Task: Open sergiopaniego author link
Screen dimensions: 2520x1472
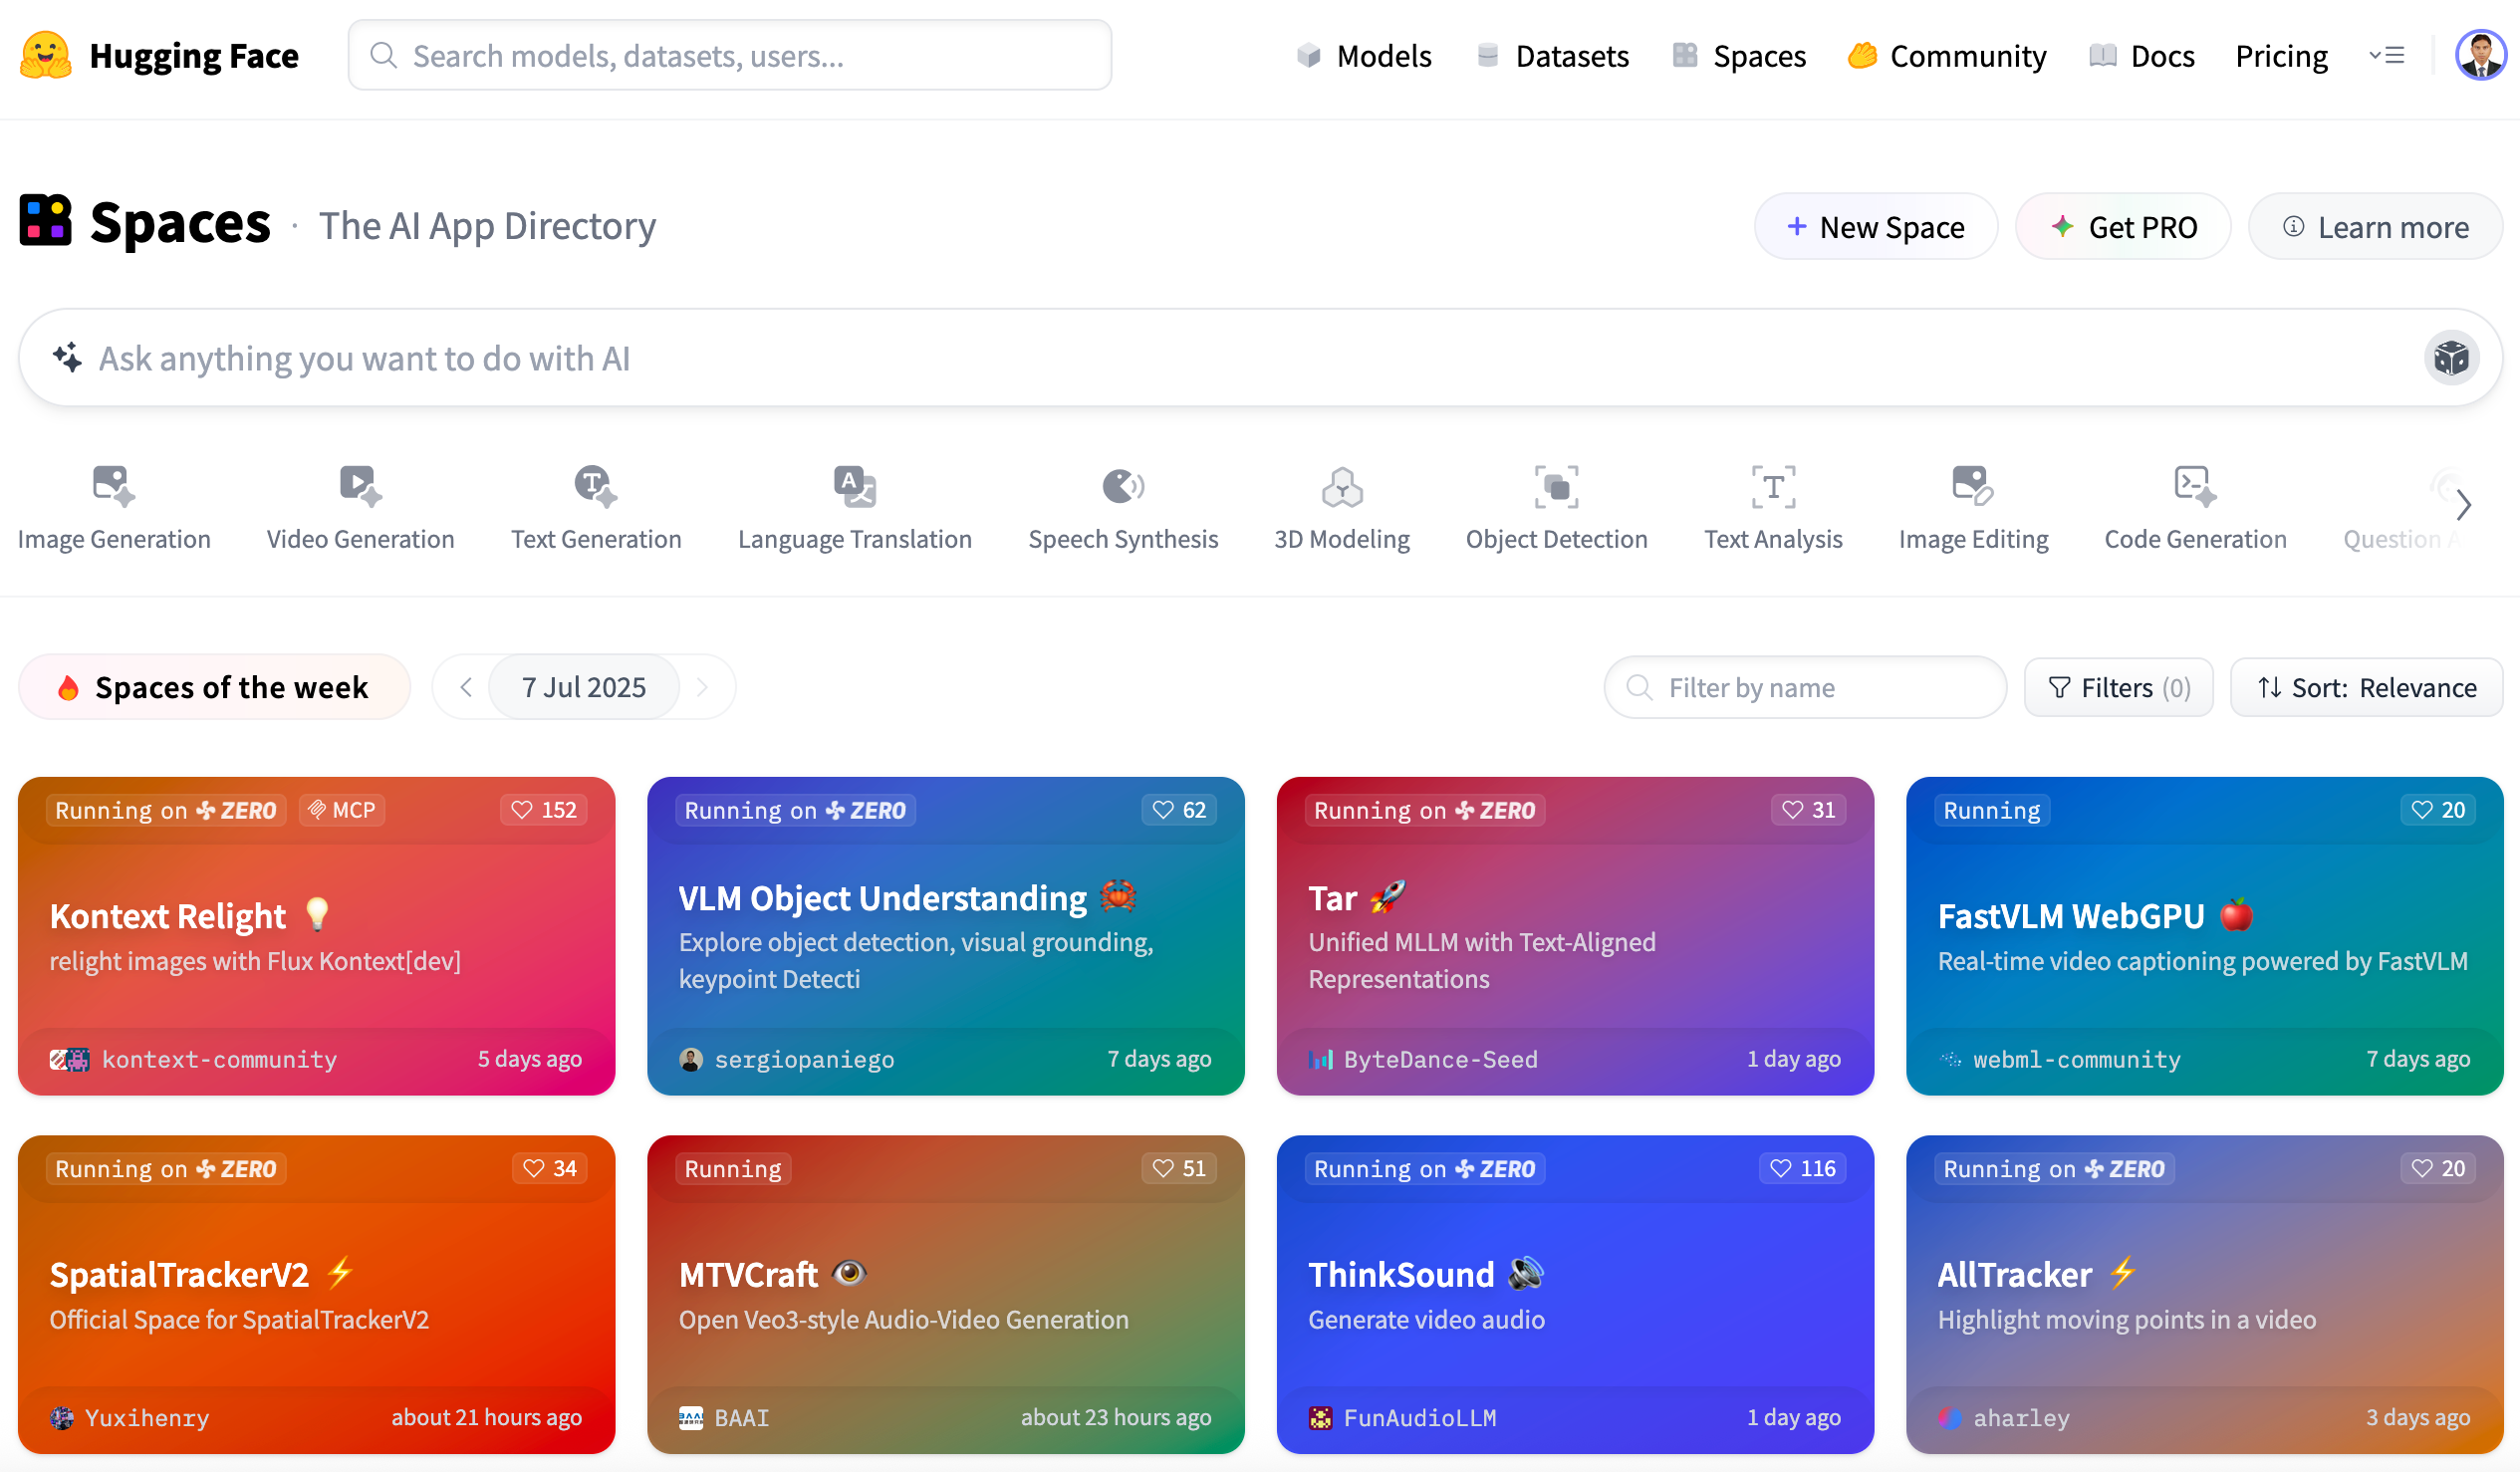Action: click(787, 1059)
